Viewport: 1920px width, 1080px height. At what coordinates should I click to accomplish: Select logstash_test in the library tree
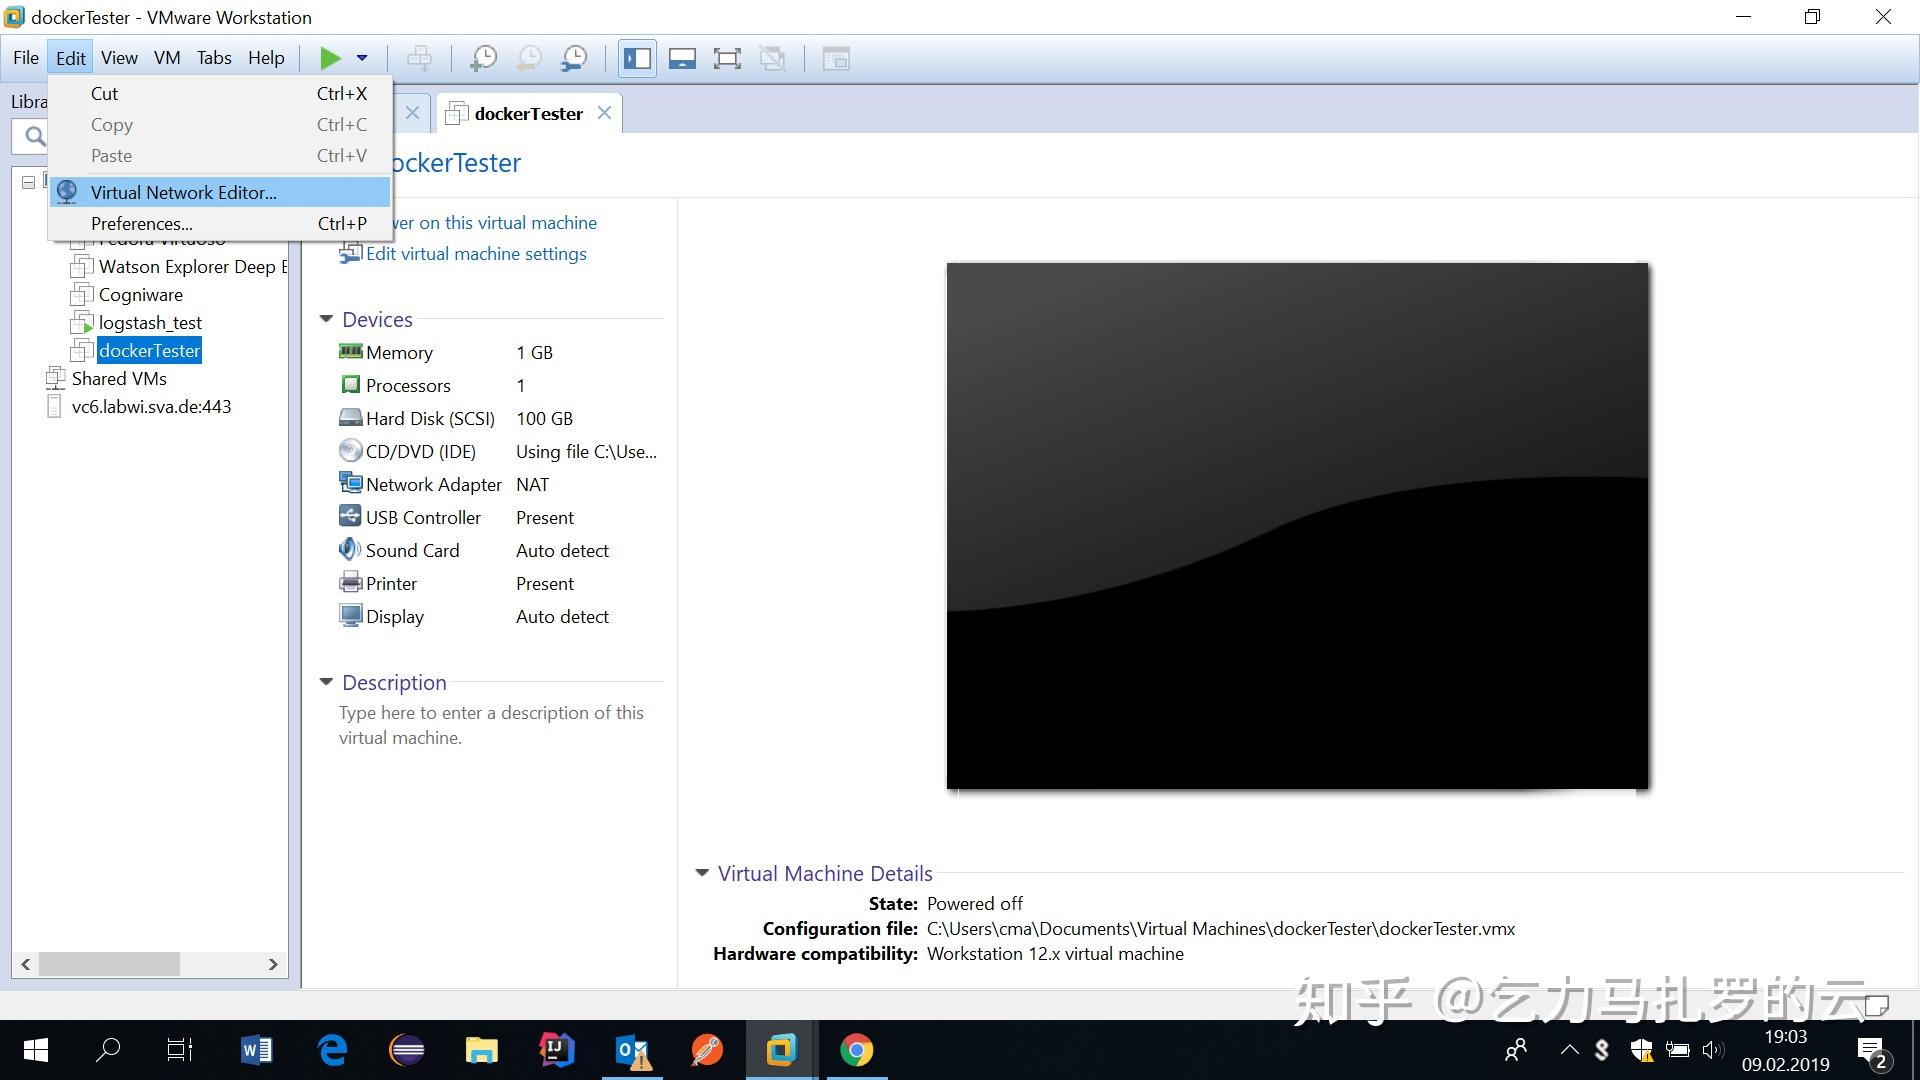150,323
